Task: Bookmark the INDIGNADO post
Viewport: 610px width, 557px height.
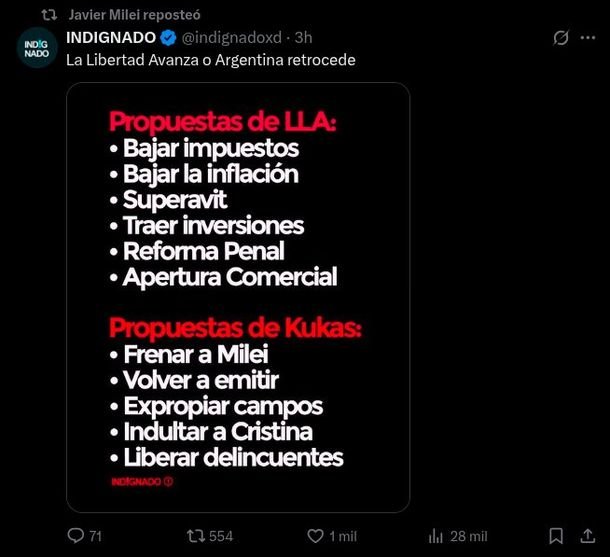Action: pos(557,536)
